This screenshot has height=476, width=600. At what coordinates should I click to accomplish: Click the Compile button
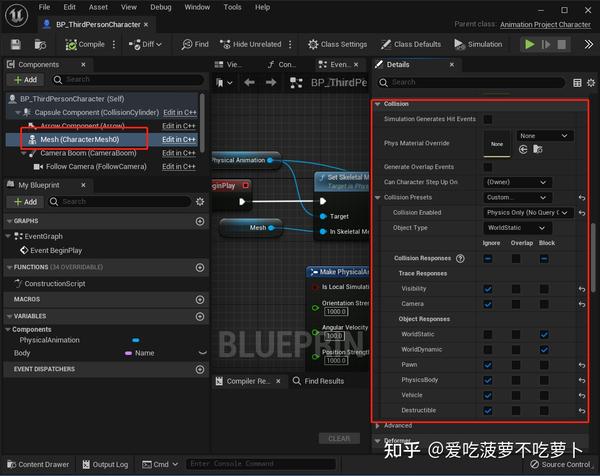85,44
